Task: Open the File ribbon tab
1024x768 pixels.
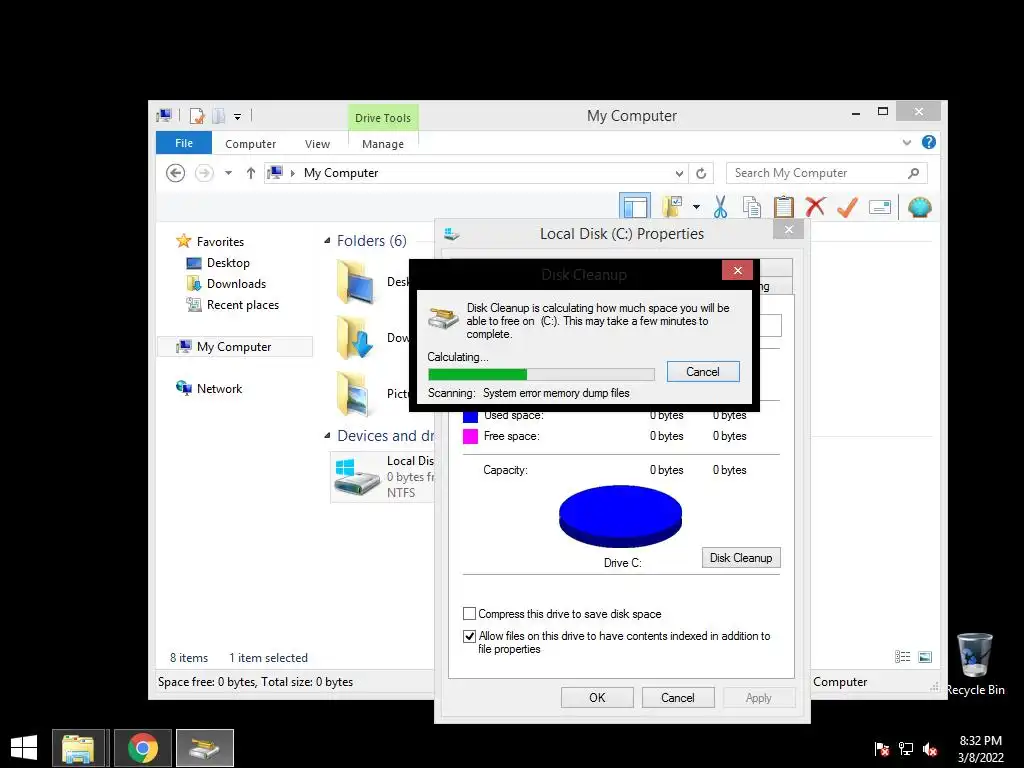Action: [x=184, y=143]
